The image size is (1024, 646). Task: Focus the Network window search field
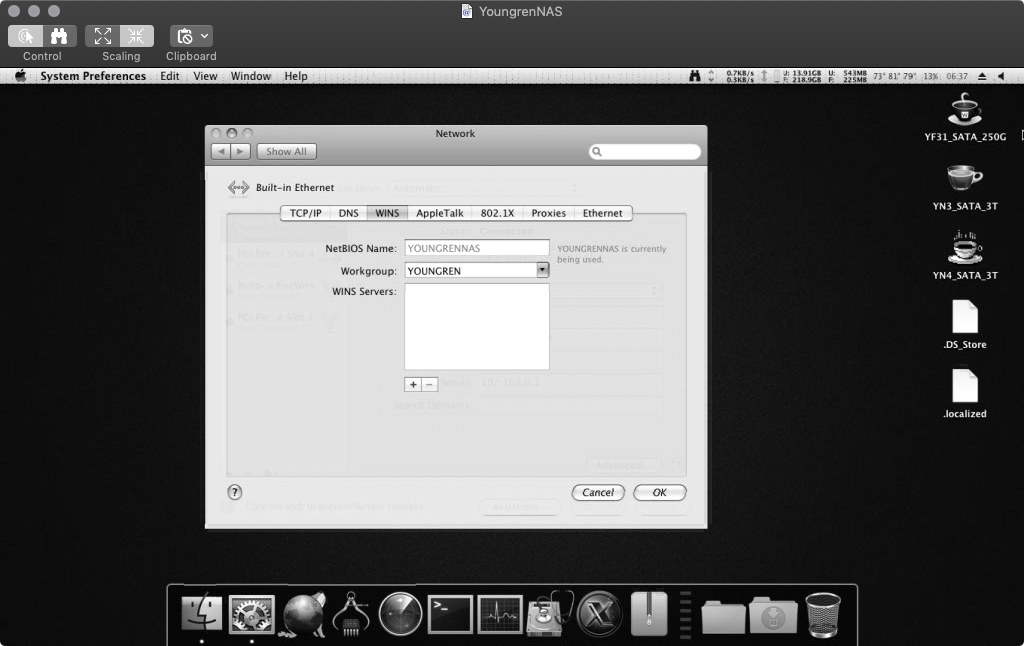tap(645, 152)
